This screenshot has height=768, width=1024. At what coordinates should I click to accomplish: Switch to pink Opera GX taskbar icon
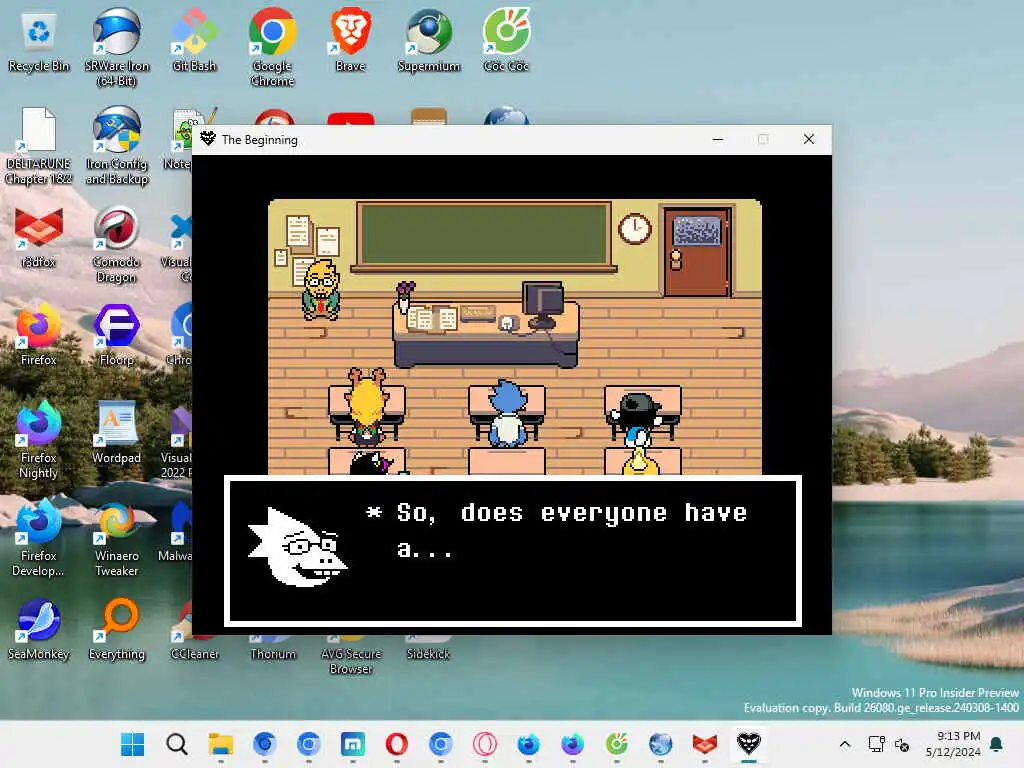[x=485, y=744]
